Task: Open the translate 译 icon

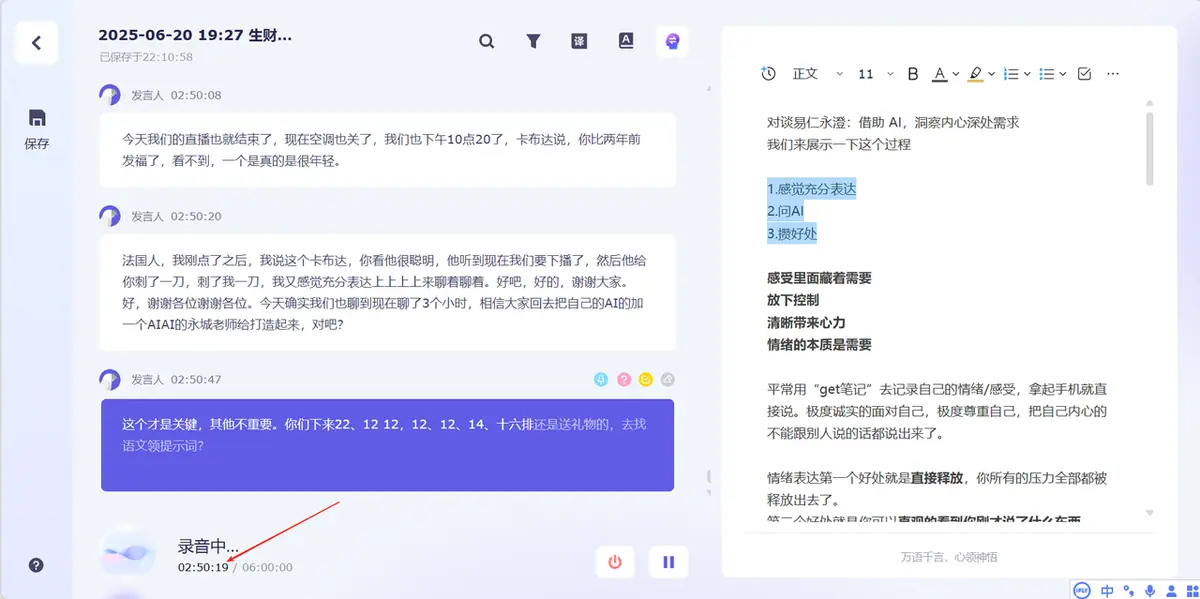Action: click(x=579, y=41)
